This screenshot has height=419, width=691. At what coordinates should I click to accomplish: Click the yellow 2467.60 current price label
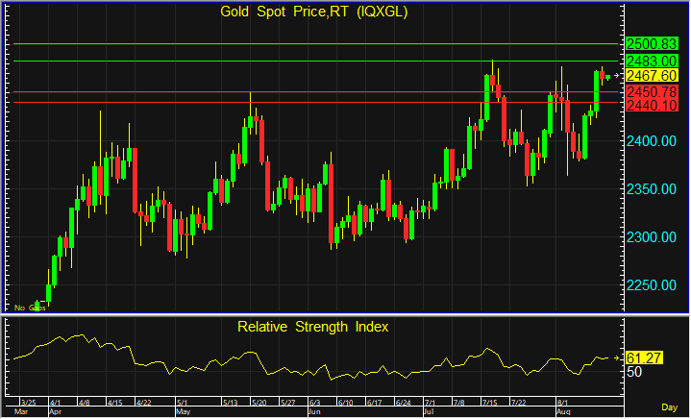coord(652,76)
